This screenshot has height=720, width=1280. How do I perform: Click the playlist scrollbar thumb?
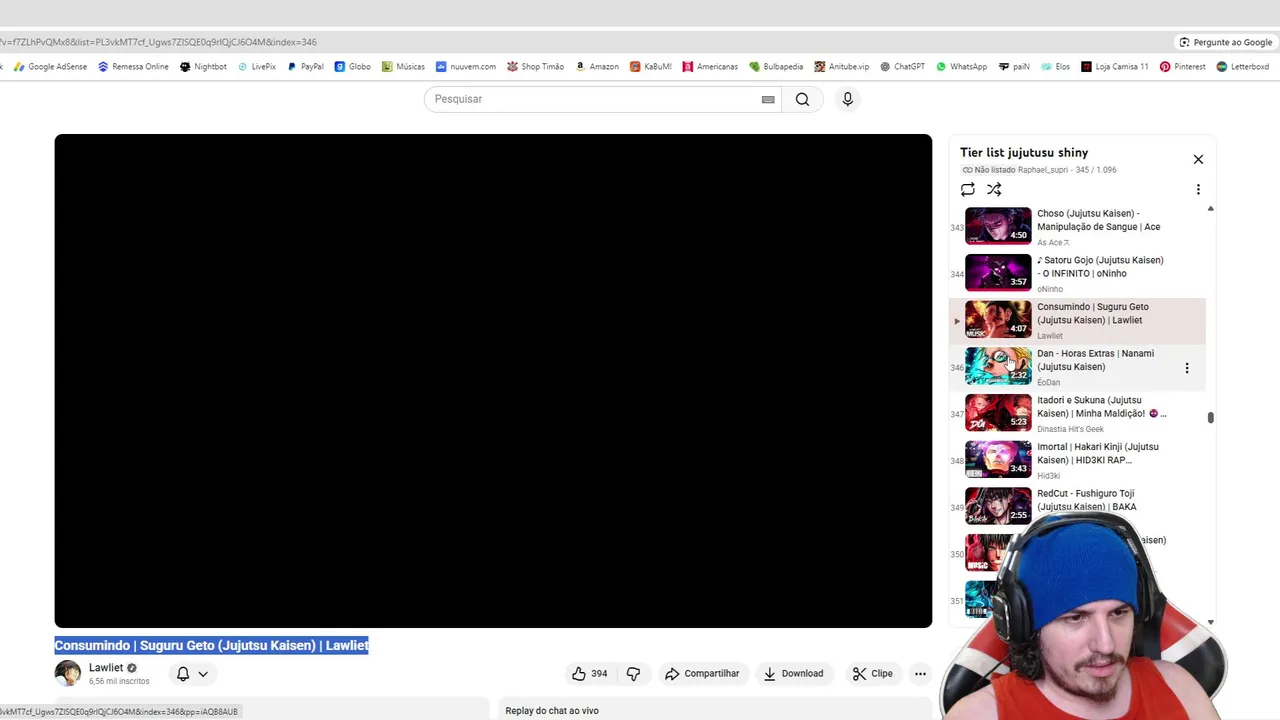(x=1210, y=418)
